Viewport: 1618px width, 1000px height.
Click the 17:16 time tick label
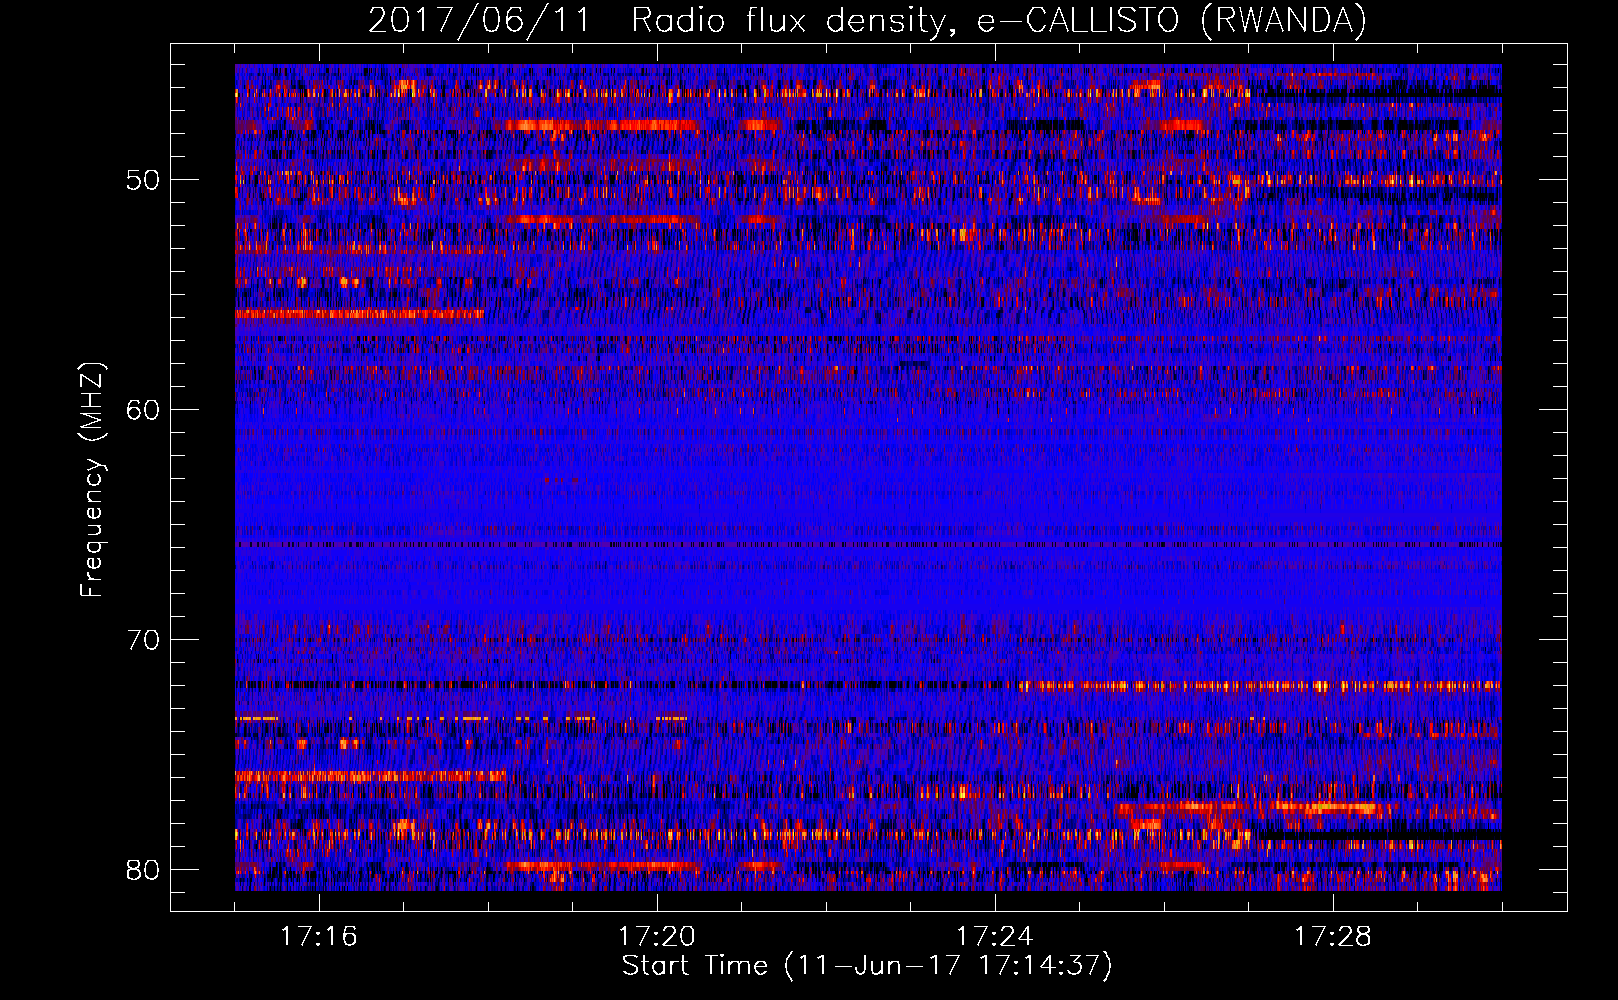click(x=318, y=936)
